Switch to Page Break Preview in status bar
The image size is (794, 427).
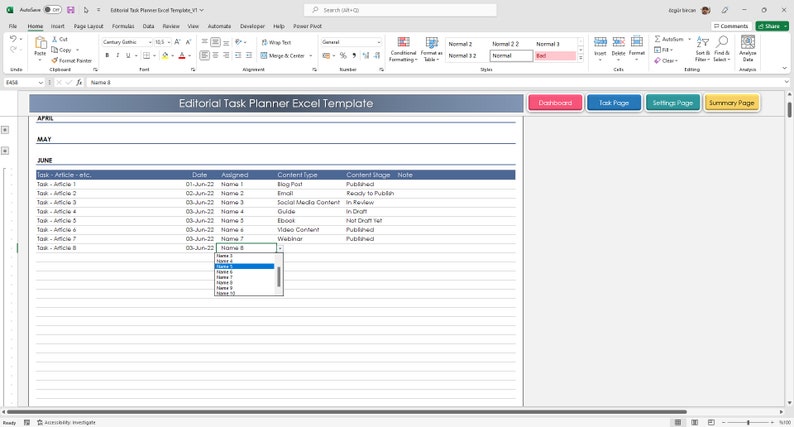coord(711,422)
